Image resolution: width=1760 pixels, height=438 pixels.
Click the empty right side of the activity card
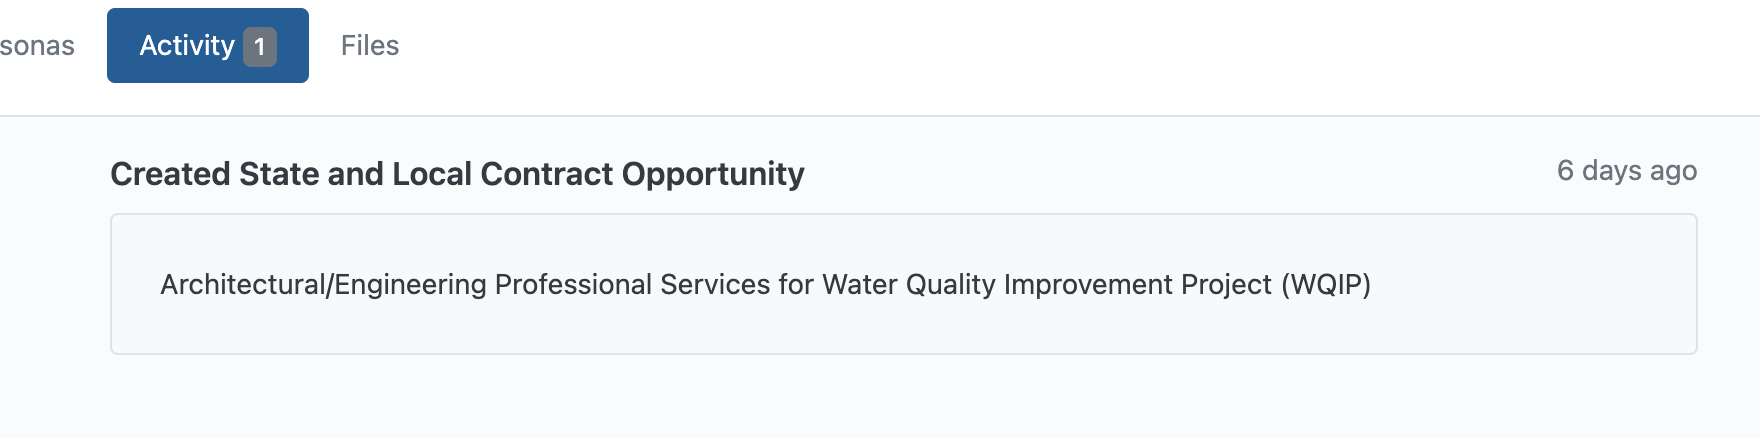[1560, 285]
